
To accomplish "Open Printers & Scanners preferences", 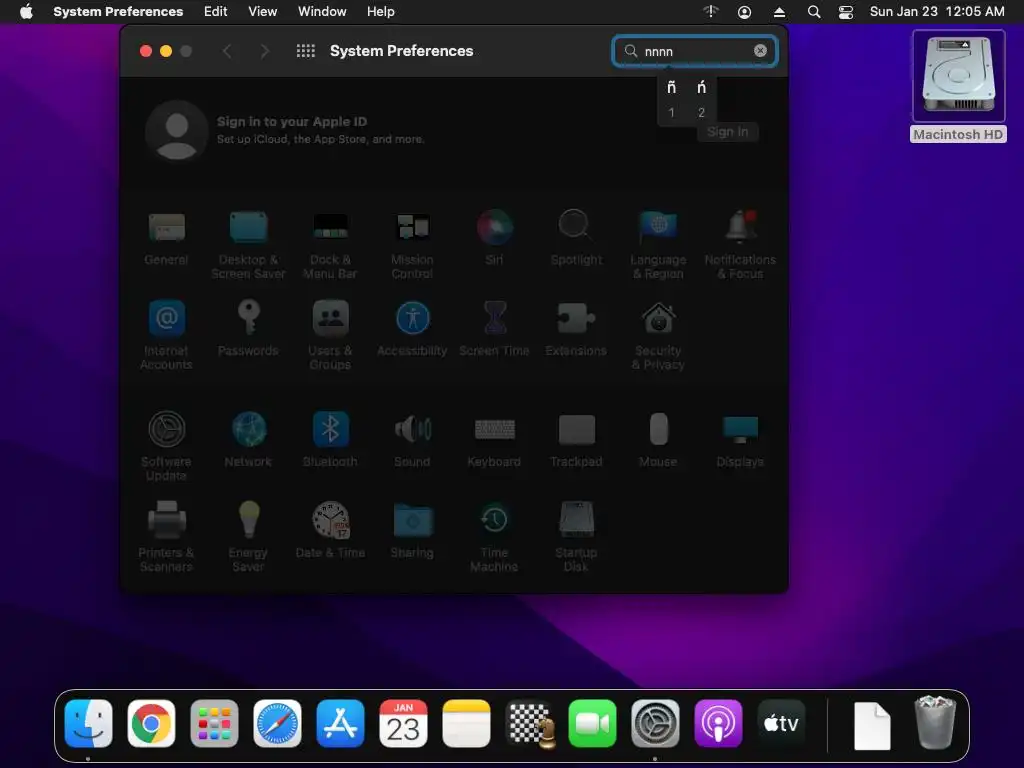I will point(167,537).
